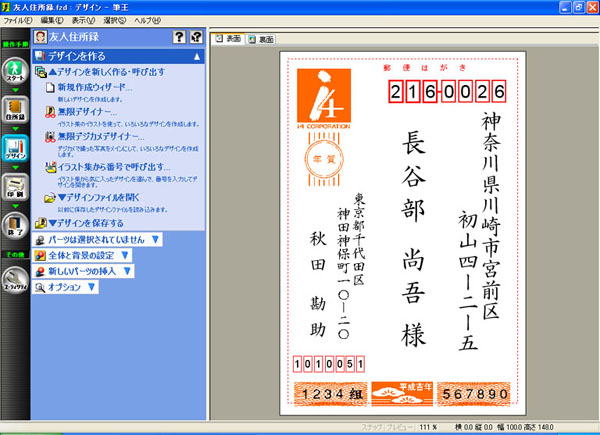Select the デザイン design sidebar icon
The width and height of the screenshot is (600, 435).
coord(15,148)
